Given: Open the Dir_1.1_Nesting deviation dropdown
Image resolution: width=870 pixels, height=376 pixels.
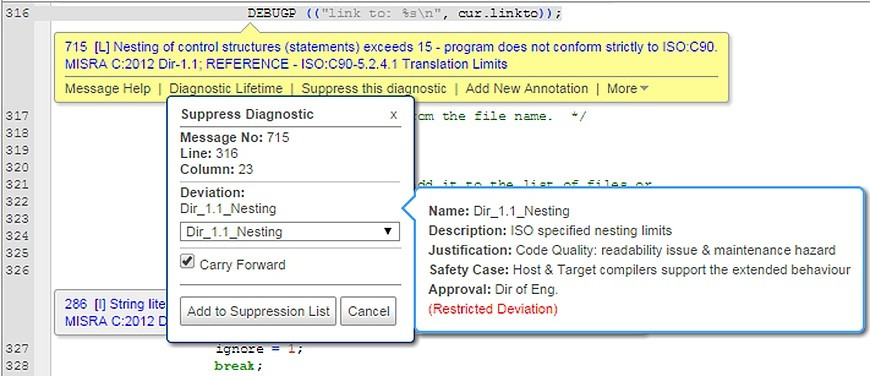Looking at the screenshot, I should coord(290,232).
